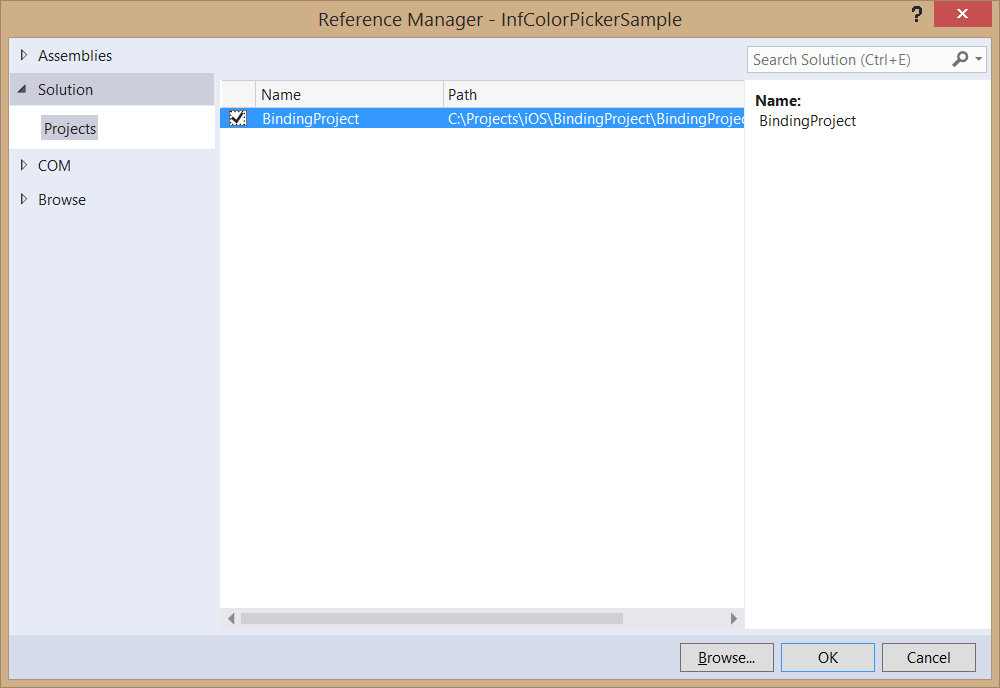This screenshot has height=688, width=1000.
Task: Expand the Assemblies section
Action: (x=24, y=56)
